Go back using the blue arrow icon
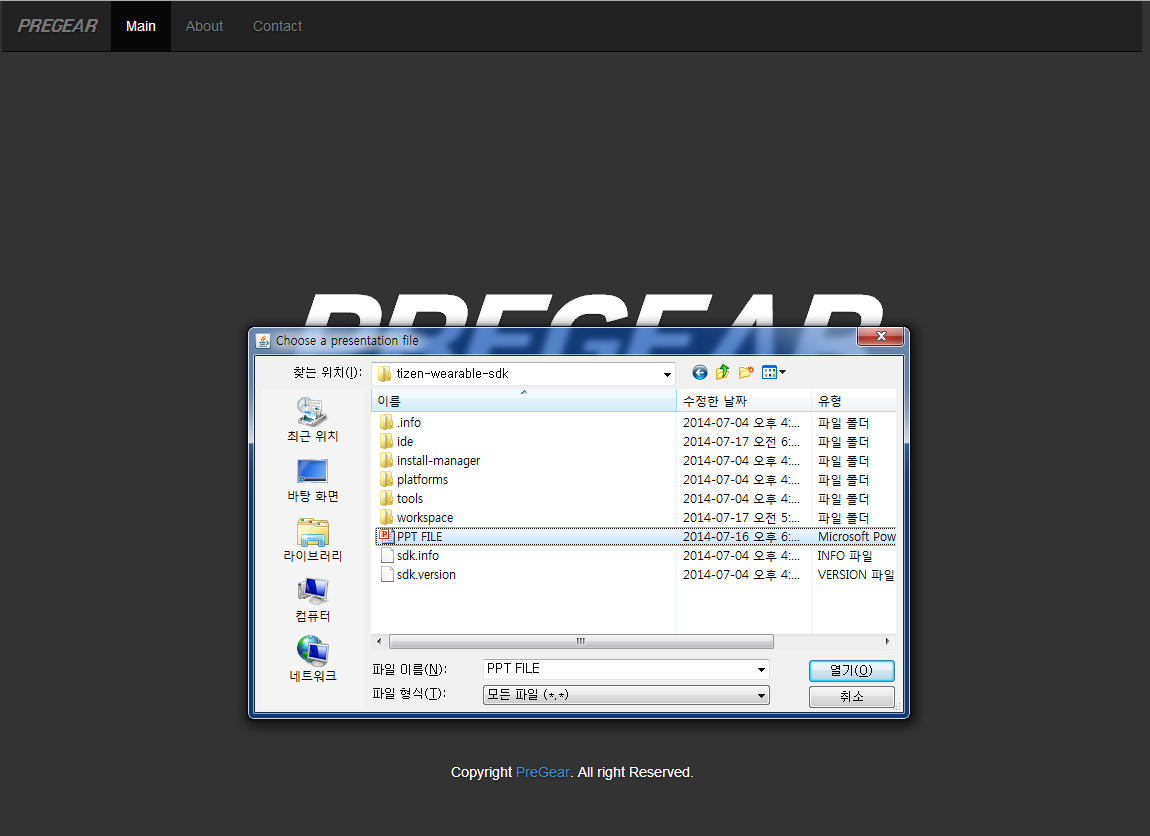 700,373
